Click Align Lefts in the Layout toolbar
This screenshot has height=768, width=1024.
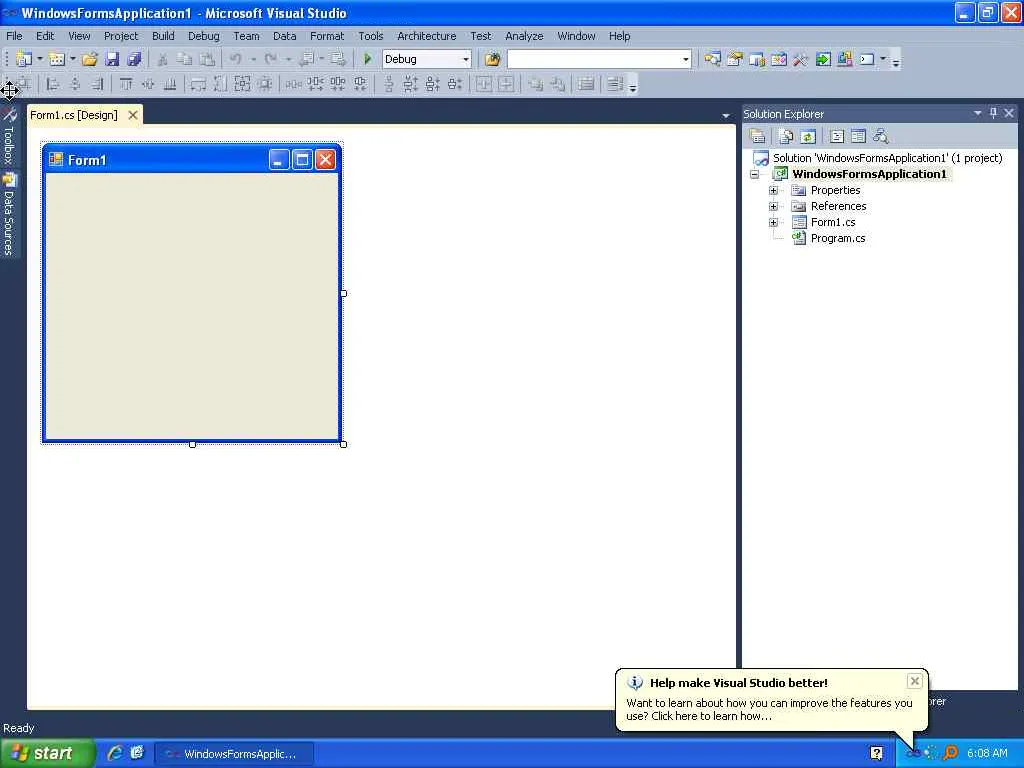coord(53,84)
